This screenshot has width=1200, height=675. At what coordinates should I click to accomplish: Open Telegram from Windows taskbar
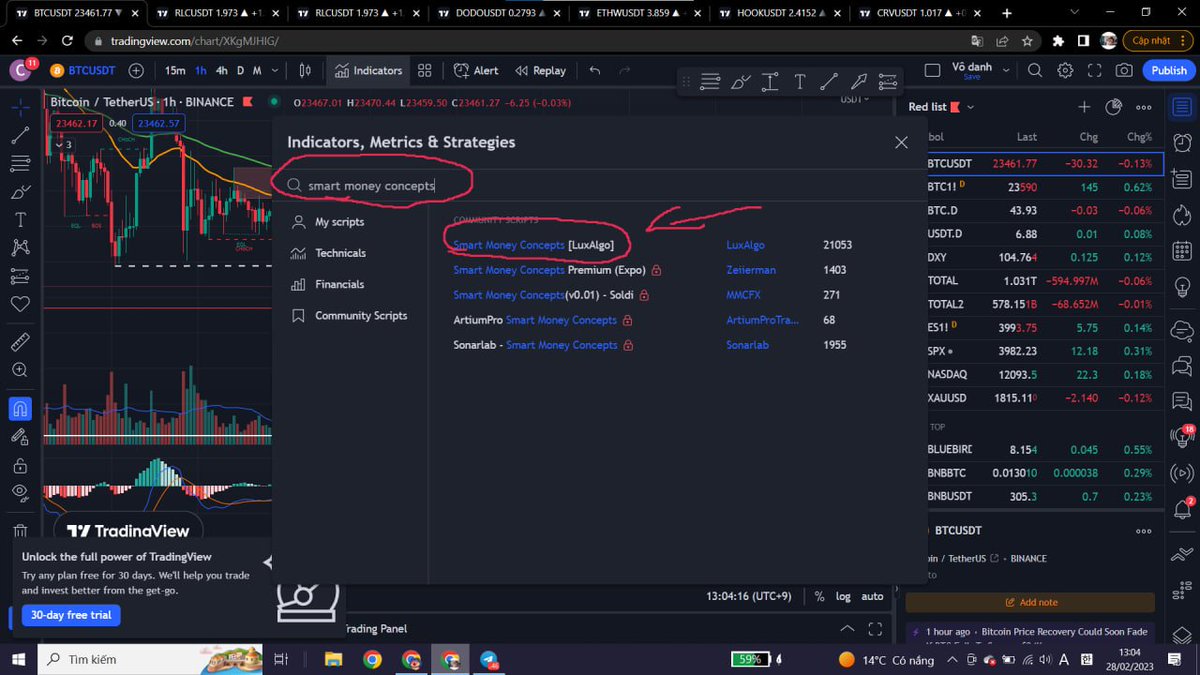pos(490,660)
